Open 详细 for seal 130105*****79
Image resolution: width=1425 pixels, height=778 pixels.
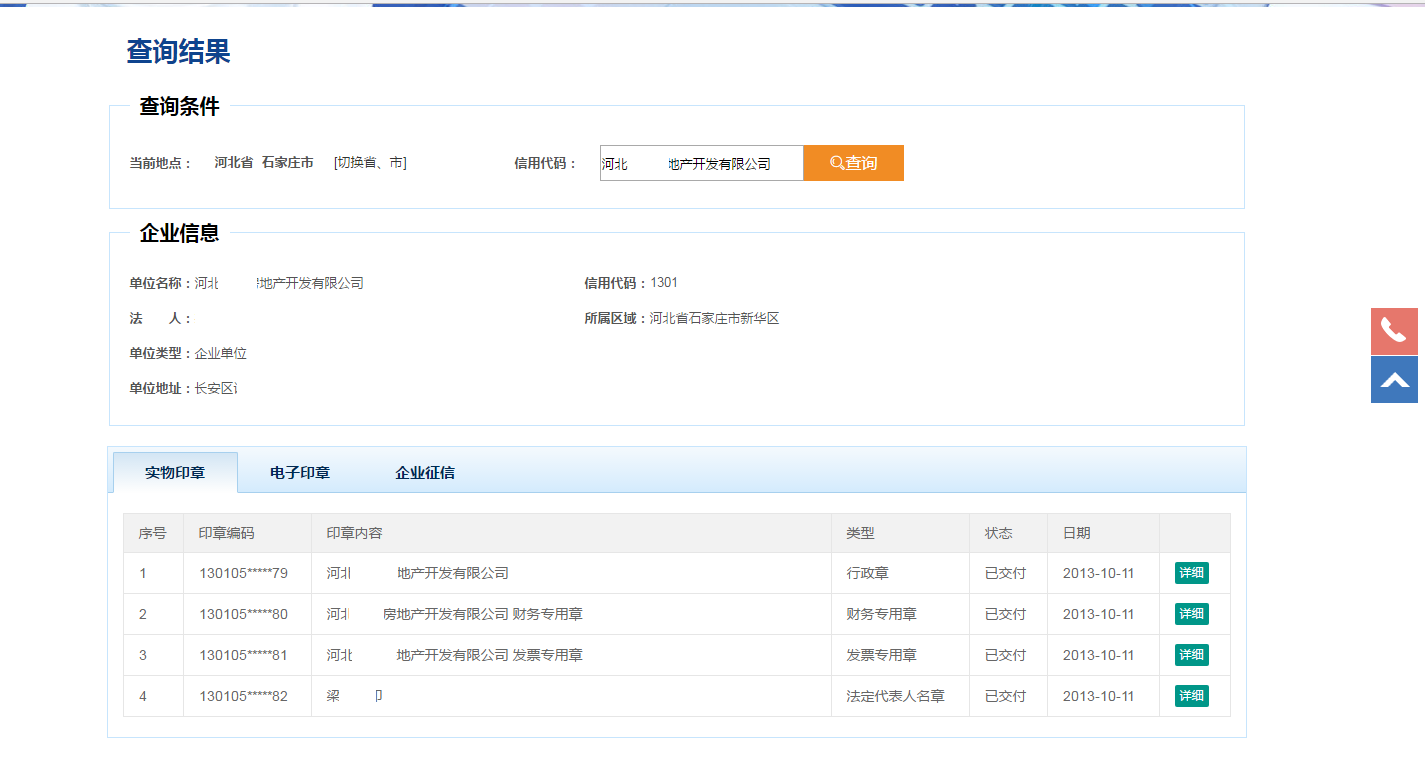pyautogui.click(x=1192, y=573)
